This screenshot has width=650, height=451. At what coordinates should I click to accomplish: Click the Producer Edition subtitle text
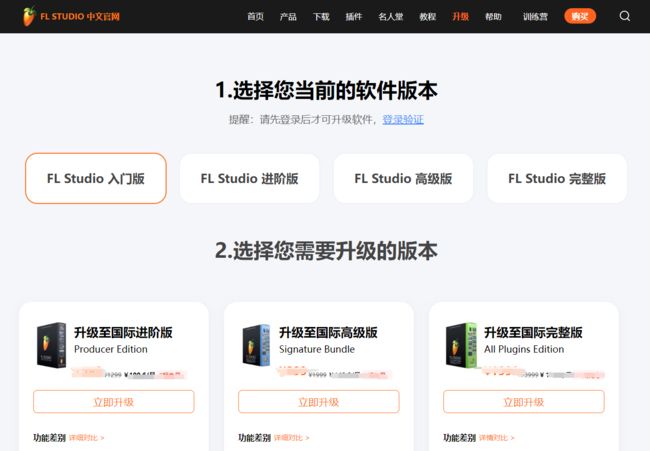pos(111,349)
